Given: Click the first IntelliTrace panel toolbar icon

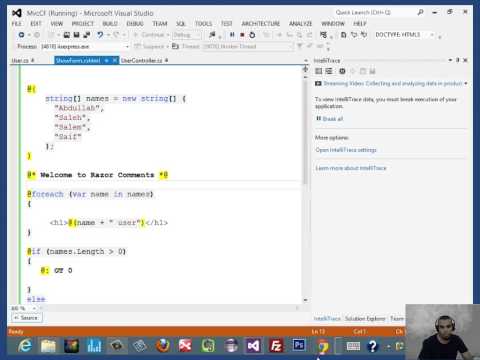Looking at the screenshot, I should click(x=319, y=71).
